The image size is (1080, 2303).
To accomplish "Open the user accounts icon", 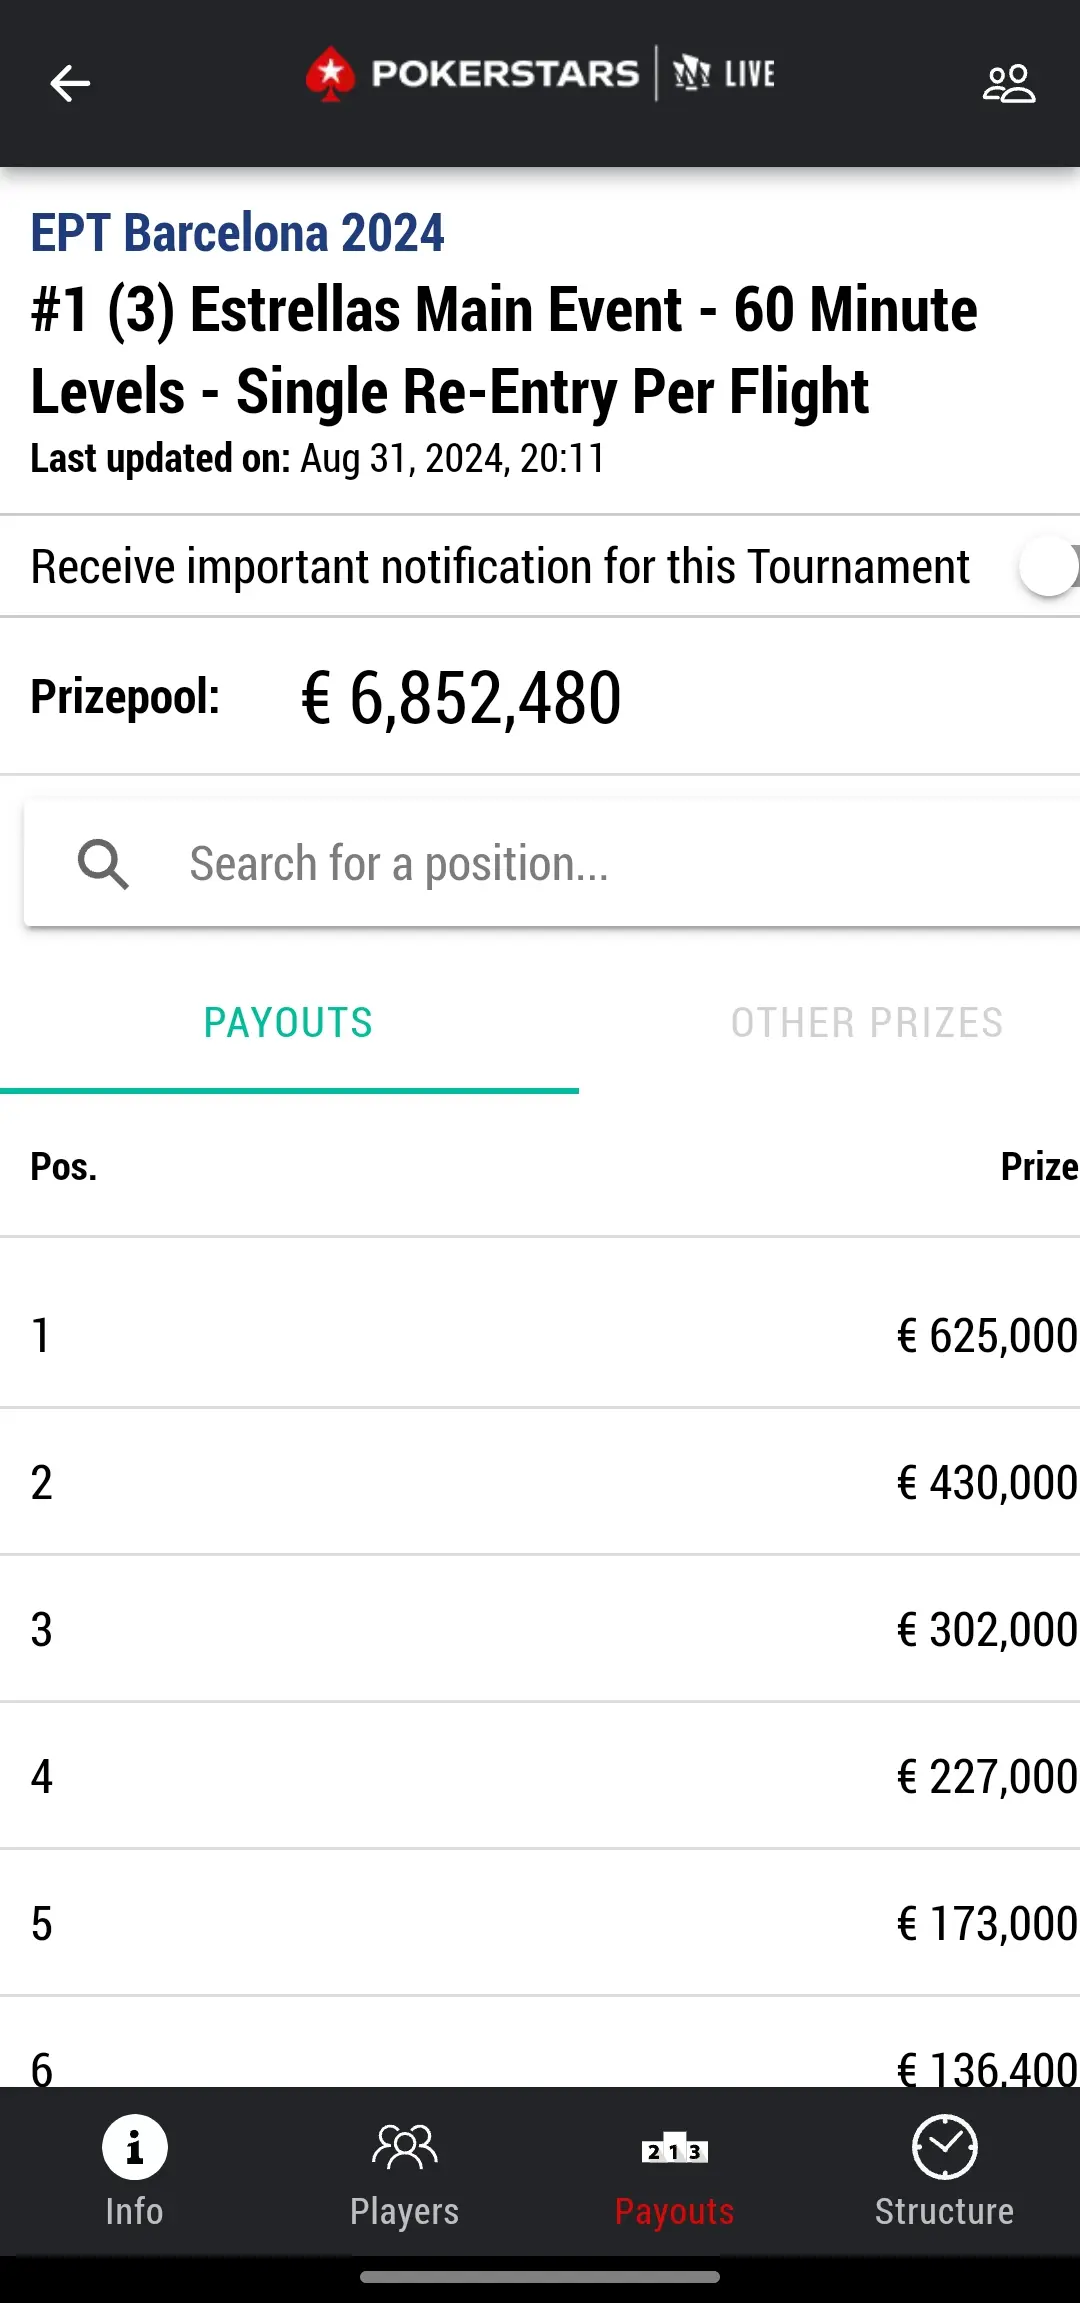I will 1008,83.
